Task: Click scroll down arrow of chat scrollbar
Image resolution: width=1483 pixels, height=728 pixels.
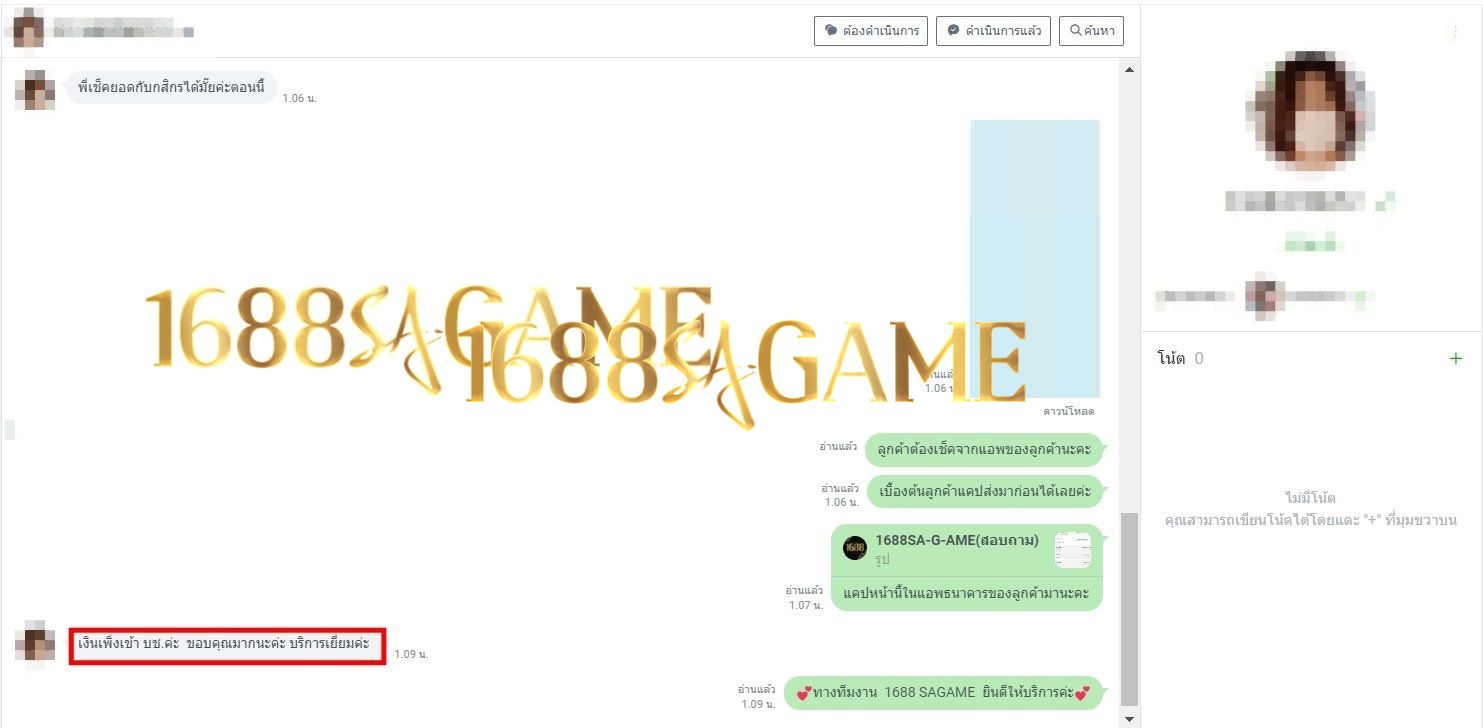Action: pos(1130,719)
